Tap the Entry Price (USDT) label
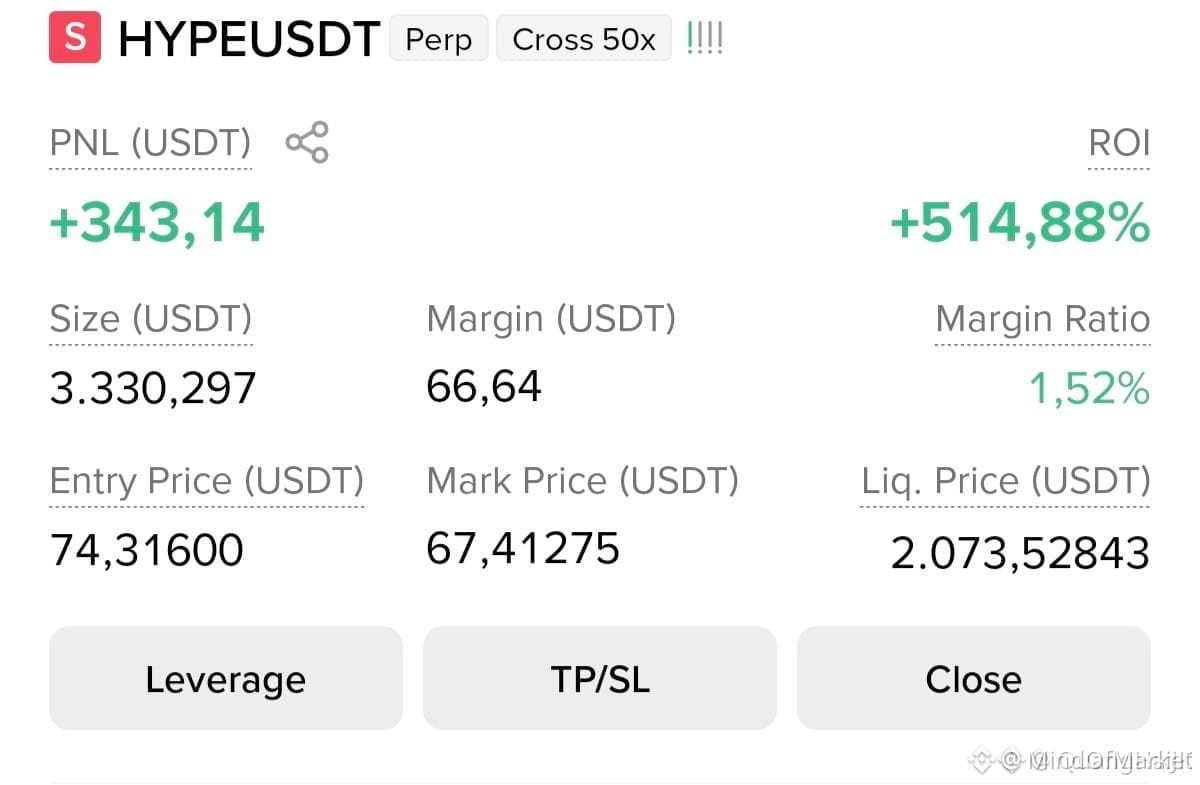The image size is (1200, 785). [207, 481]
